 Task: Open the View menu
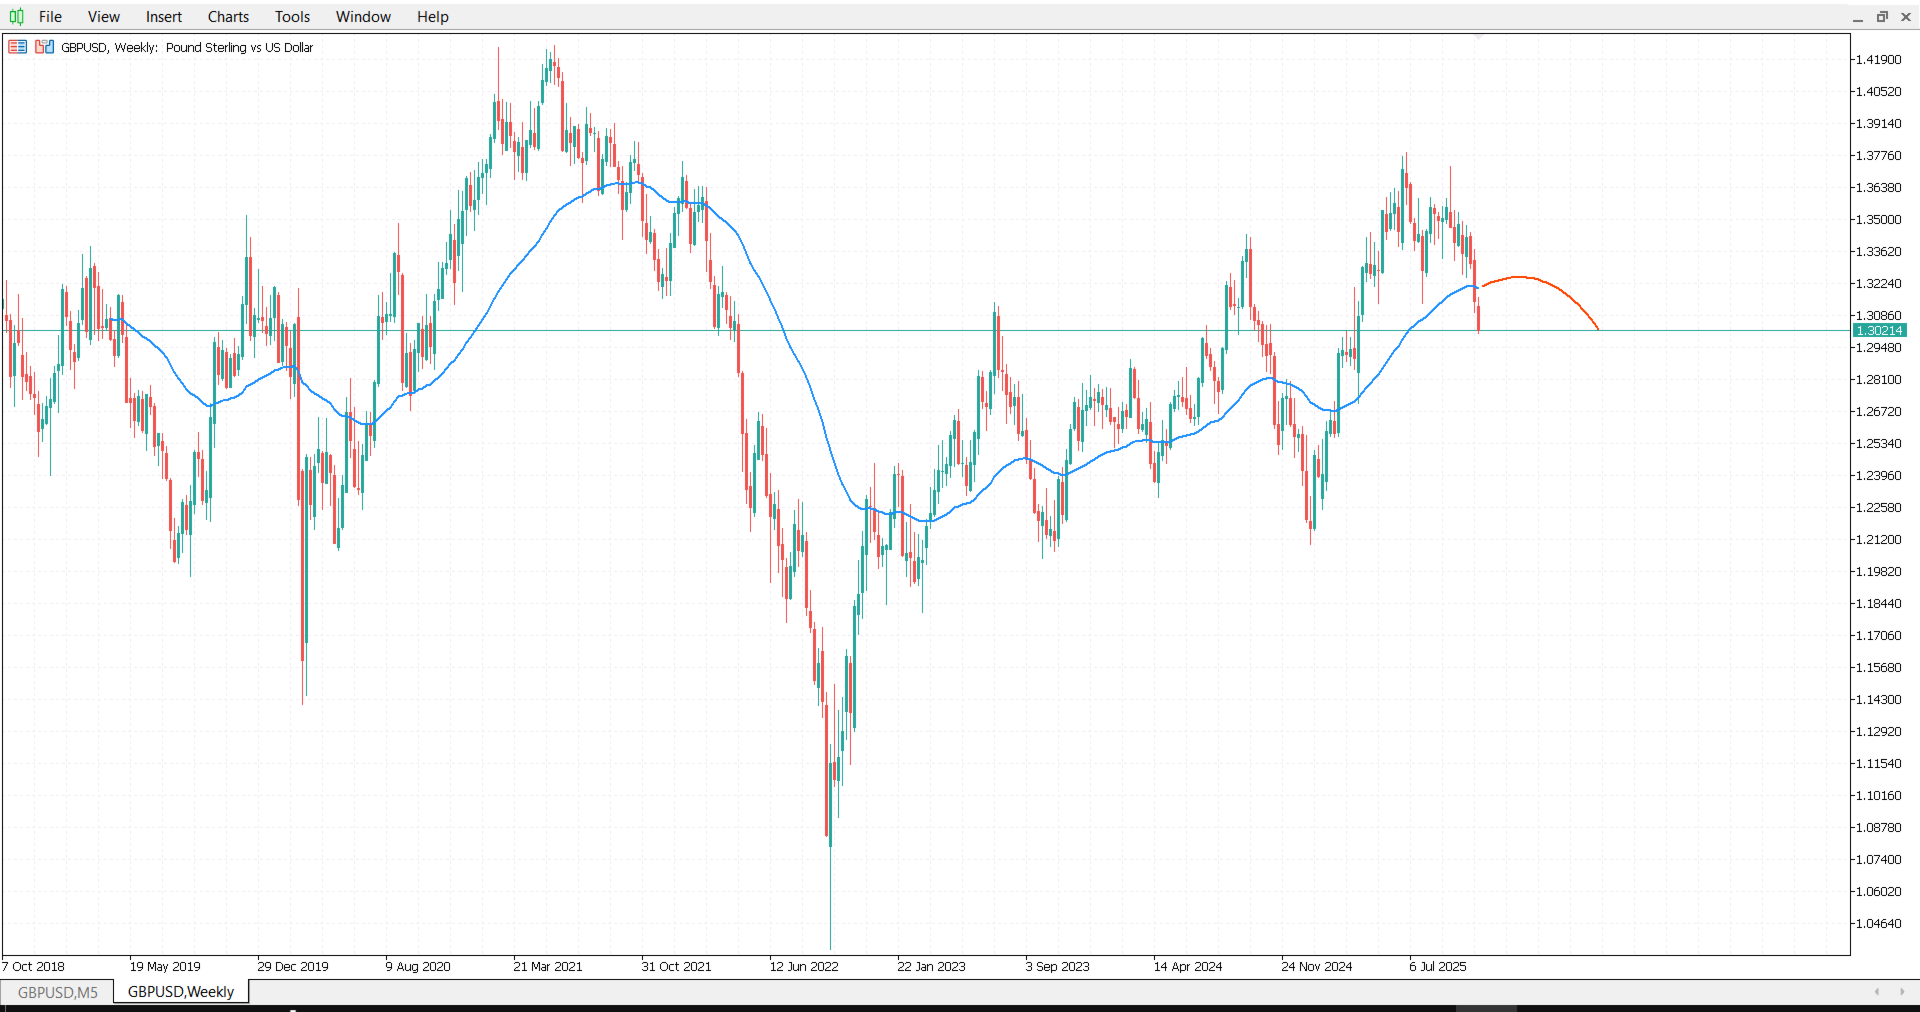point(103,17)
